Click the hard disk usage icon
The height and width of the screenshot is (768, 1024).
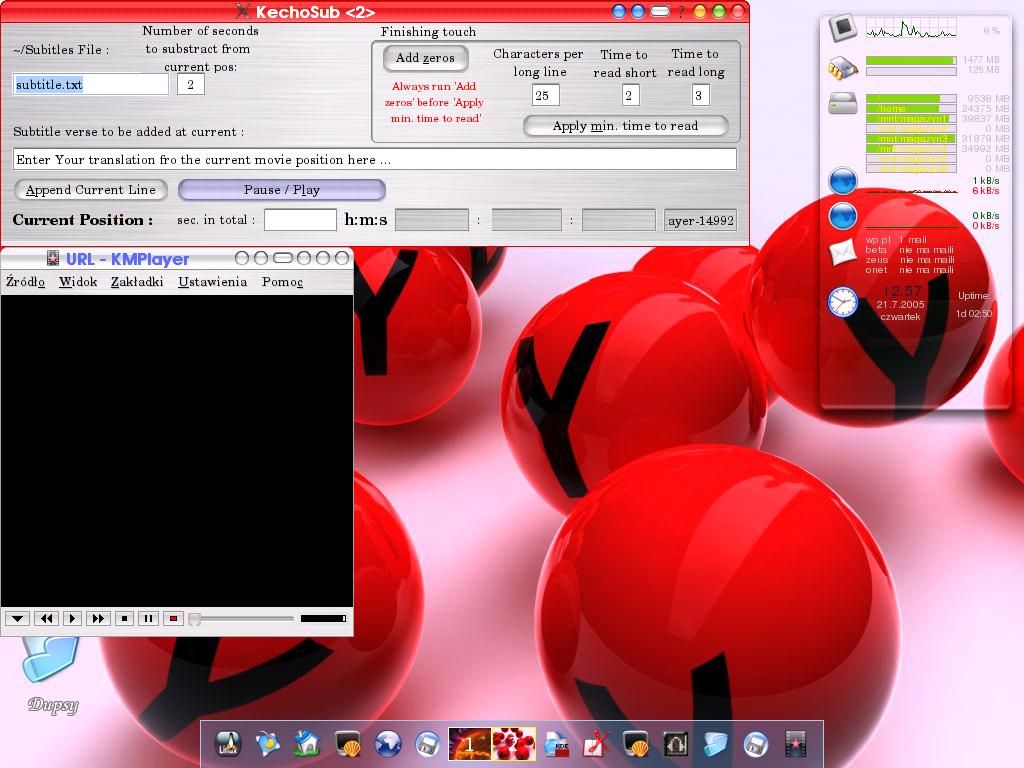(843, 103)
